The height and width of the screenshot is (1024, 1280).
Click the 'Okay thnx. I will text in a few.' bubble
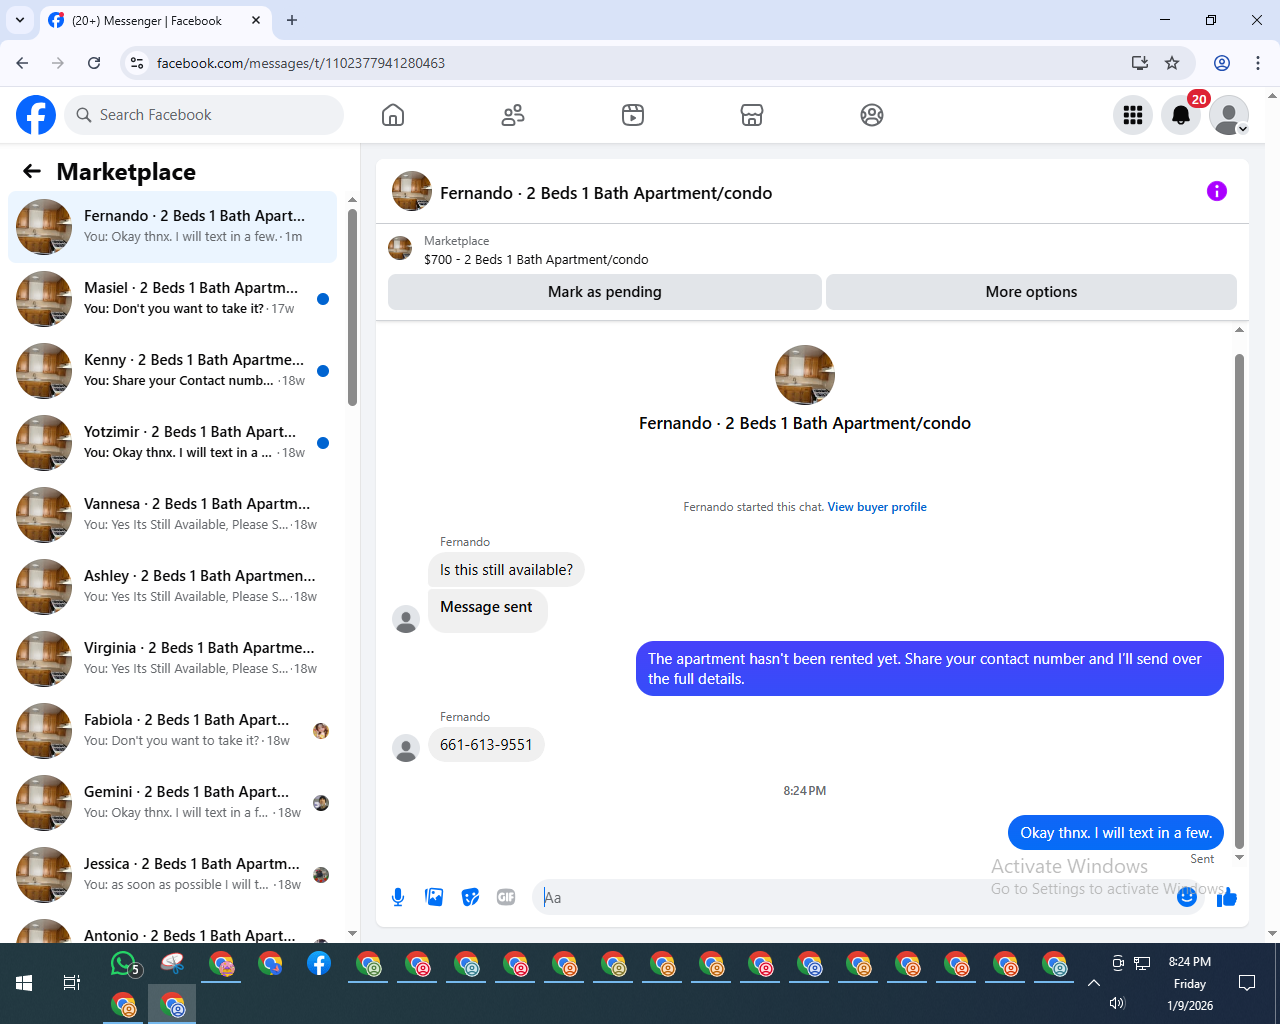[1116, 833]
